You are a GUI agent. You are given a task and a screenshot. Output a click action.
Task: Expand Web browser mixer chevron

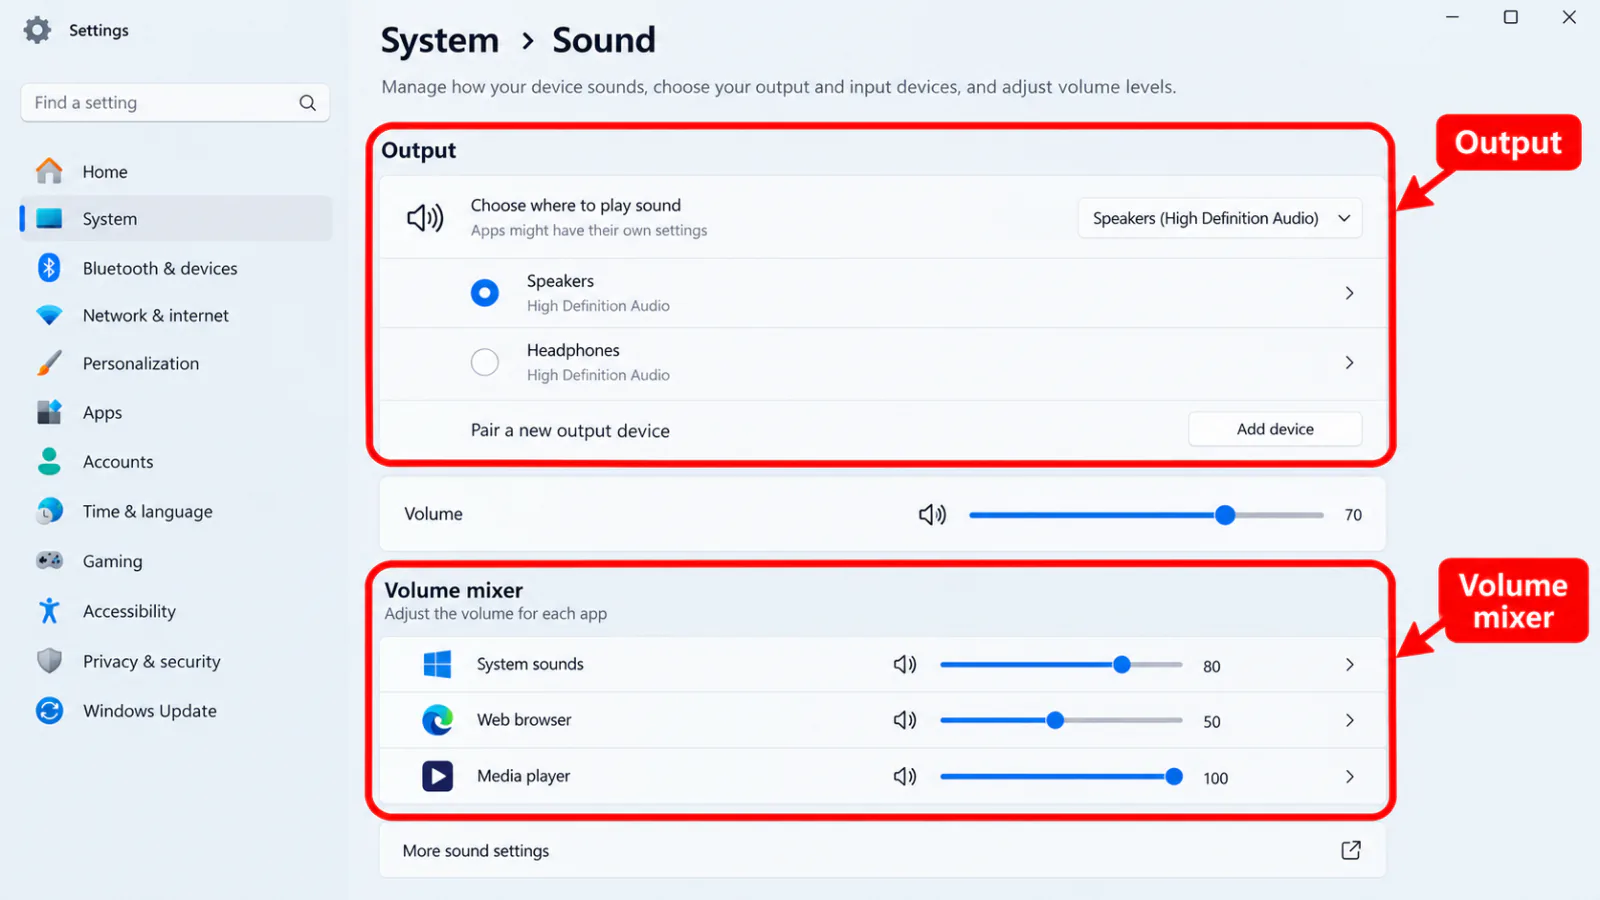click(1350, 720)
